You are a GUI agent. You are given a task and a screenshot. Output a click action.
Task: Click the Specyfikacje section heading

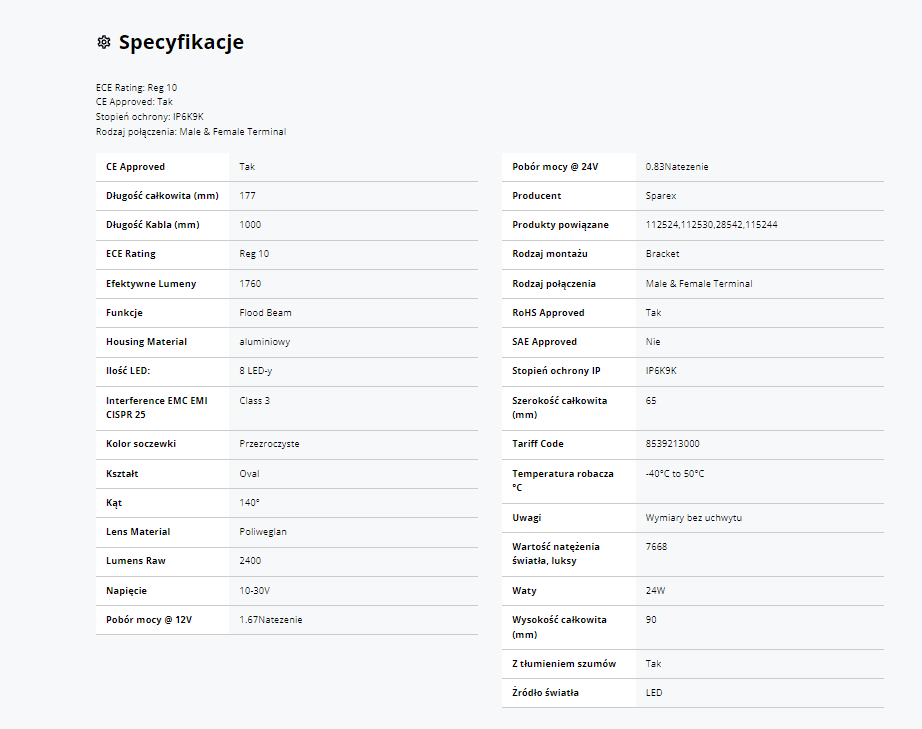(181, 42)
